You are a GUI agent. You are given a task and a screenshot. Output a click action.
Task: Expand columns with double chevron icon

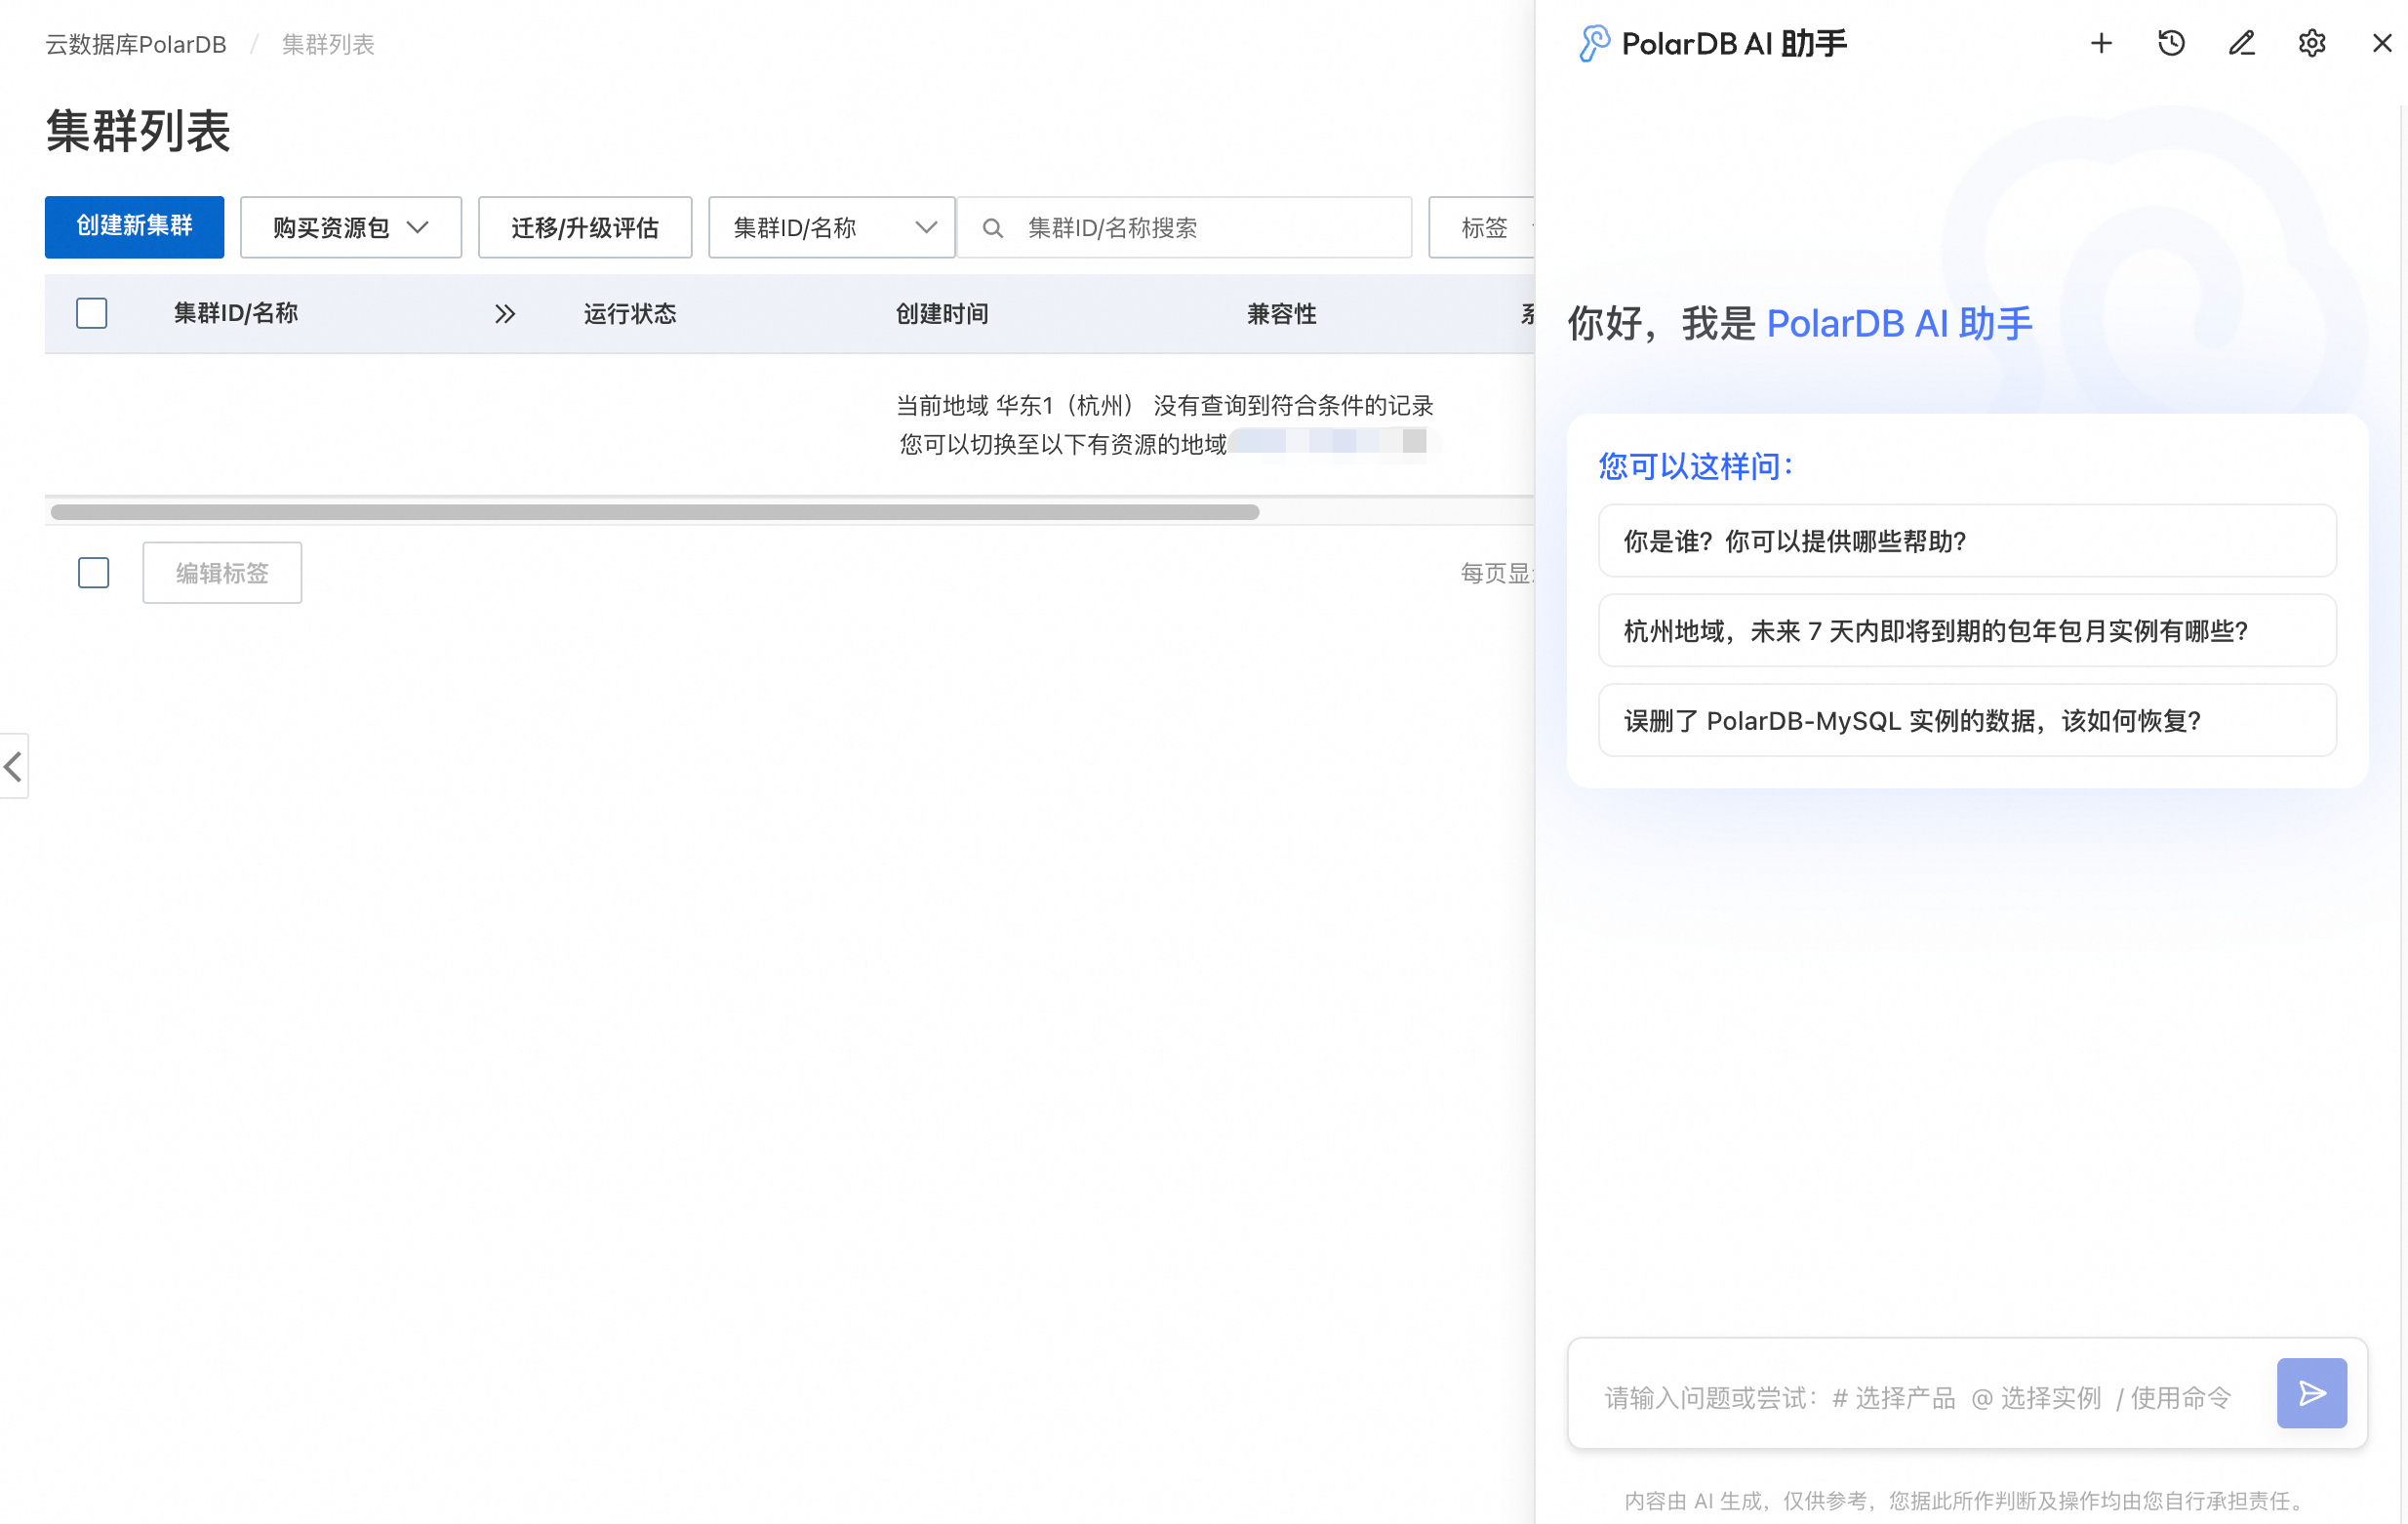pos(505,314)
